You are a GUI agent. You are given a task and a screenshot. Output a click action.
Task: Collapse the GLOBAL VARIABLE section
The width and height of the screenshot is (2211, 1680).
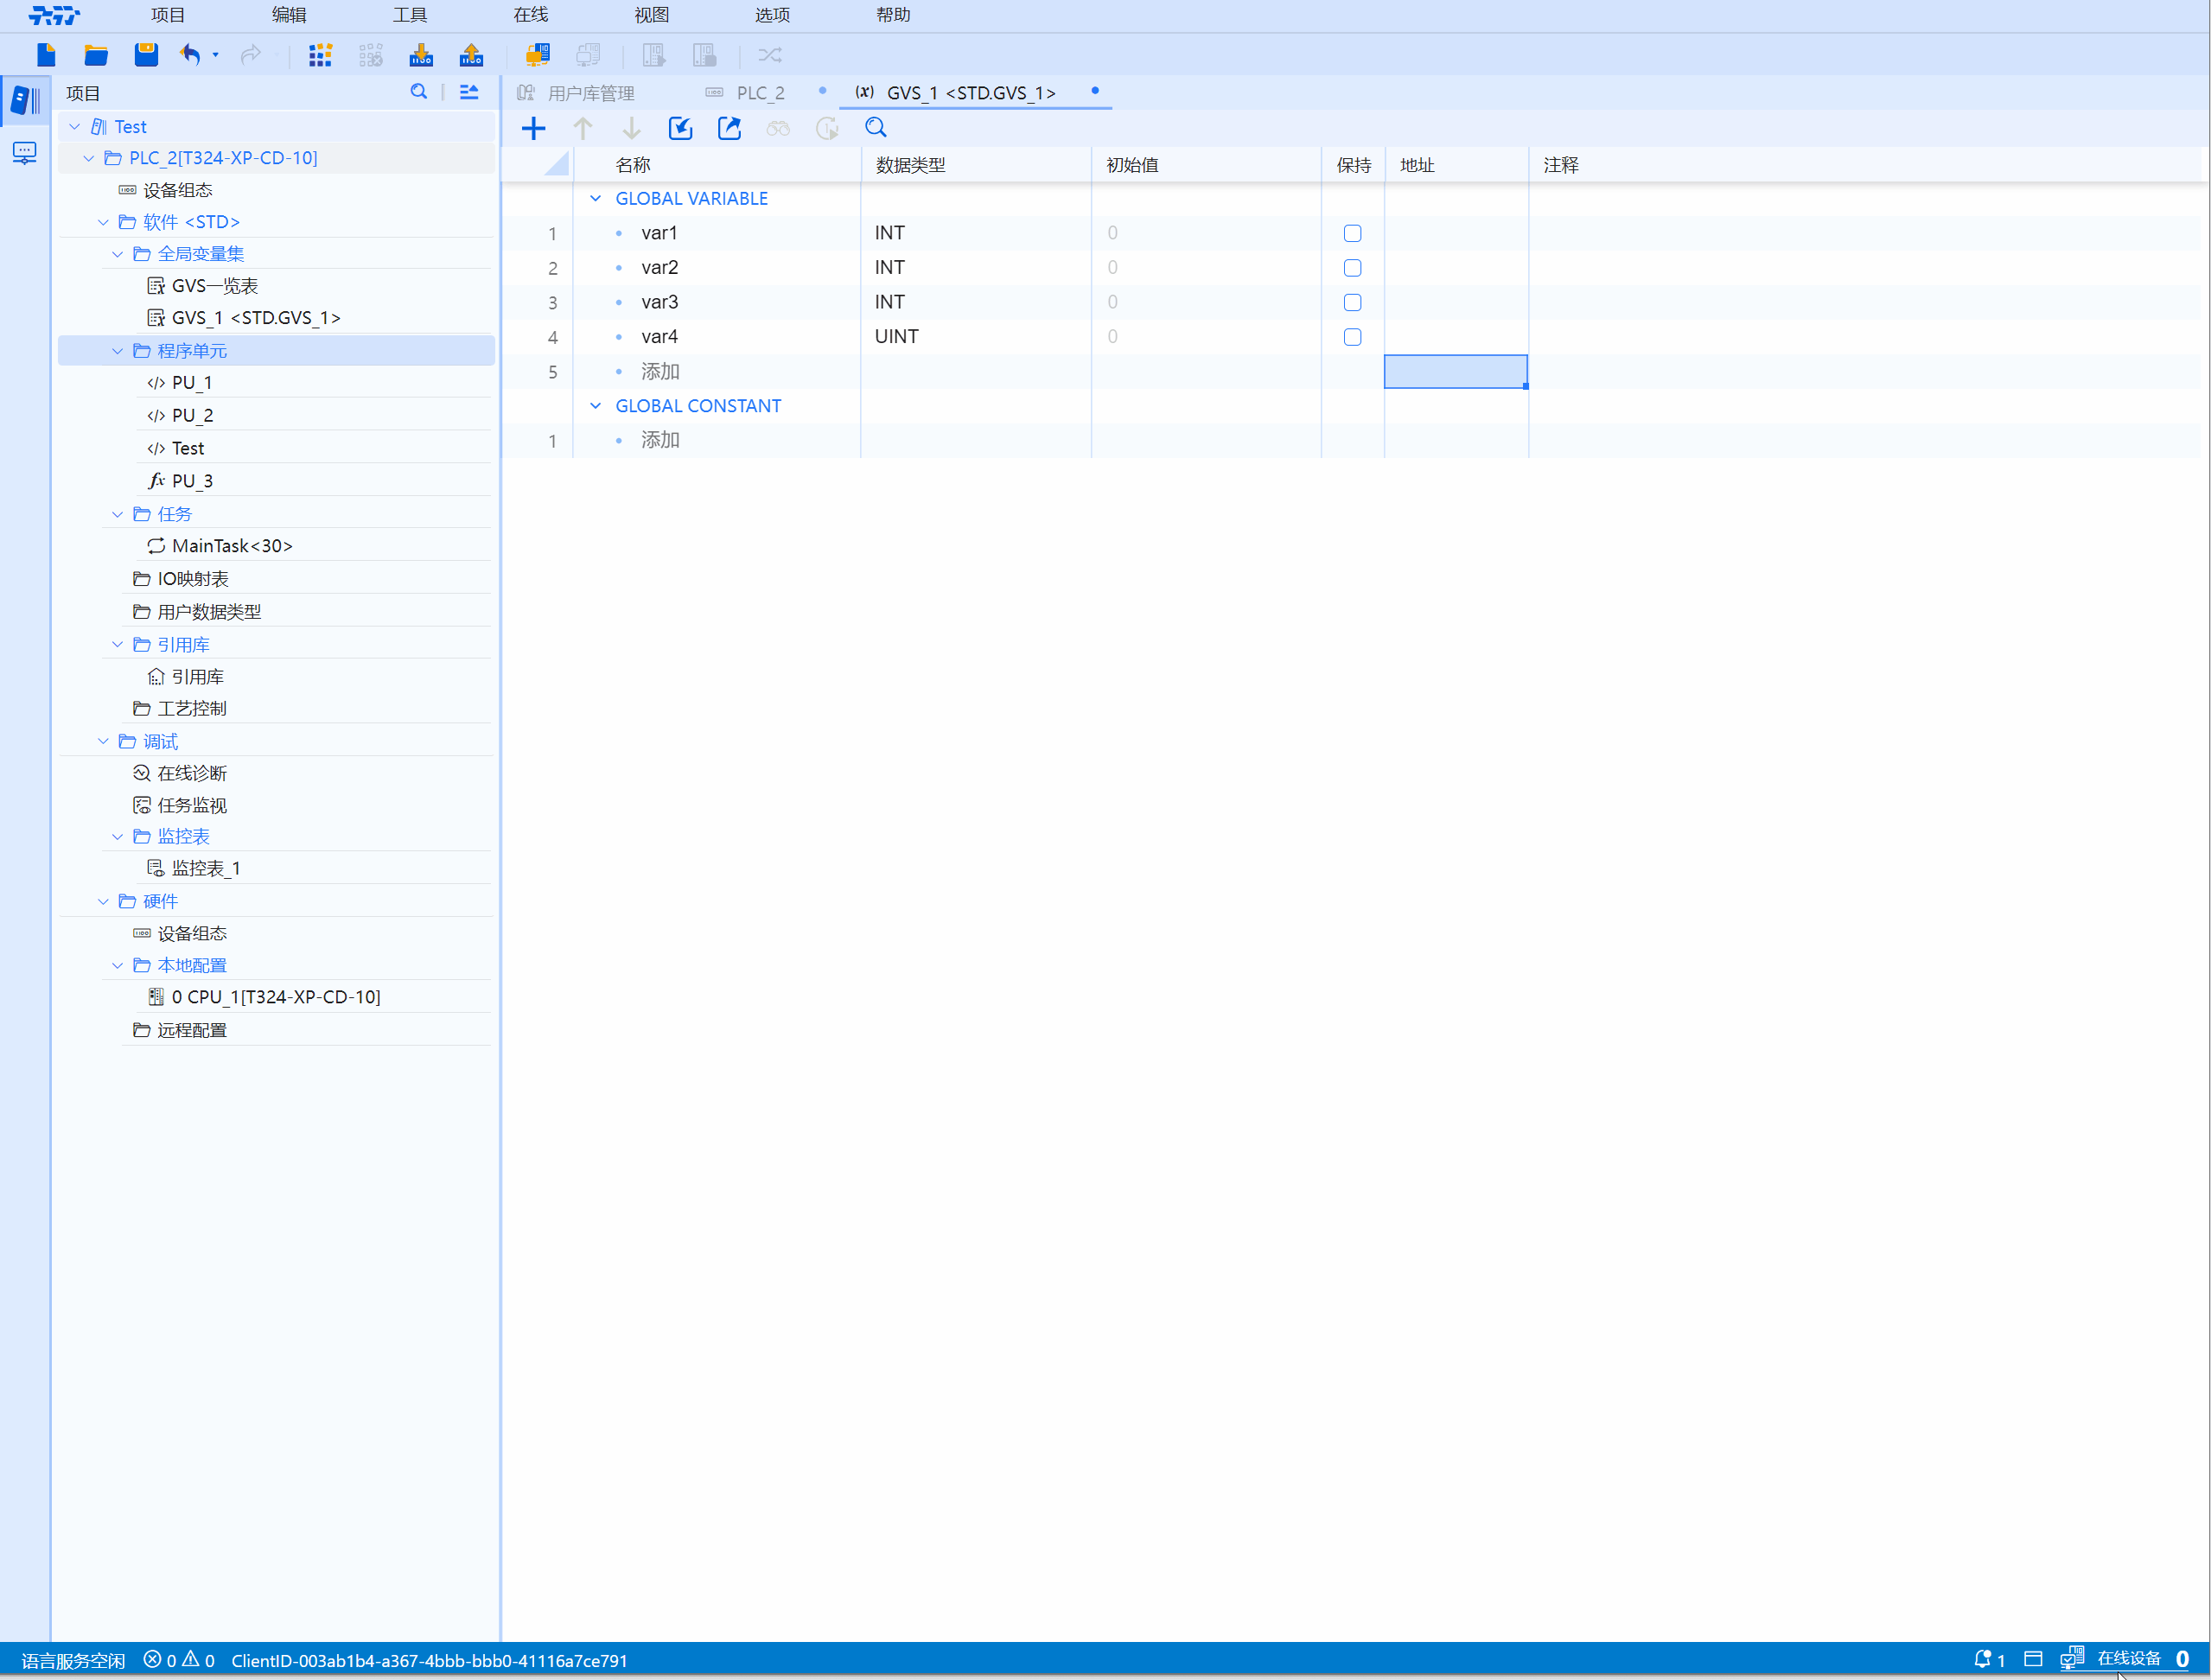pyautogui.click(x=596, y=198)
